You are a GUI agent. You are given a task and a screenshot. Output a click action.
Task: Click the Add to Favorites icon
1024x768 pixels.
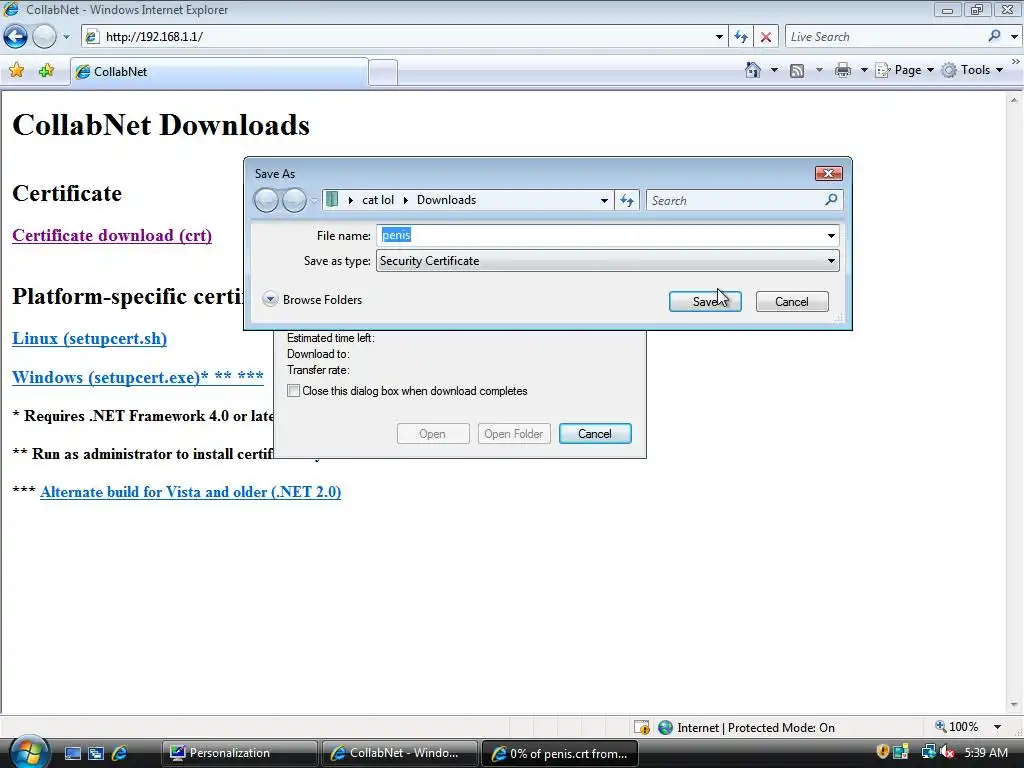tap(46, 71)
